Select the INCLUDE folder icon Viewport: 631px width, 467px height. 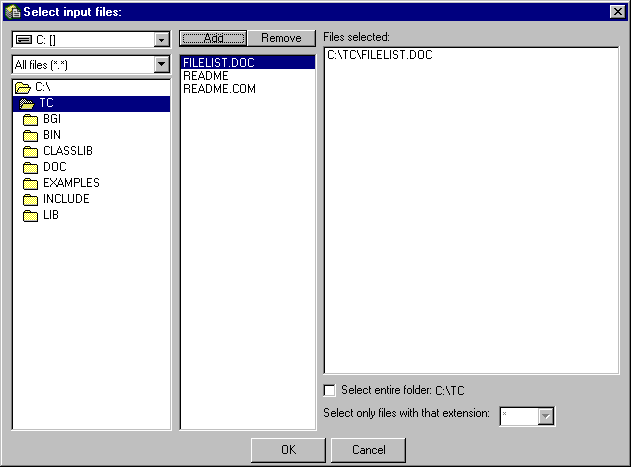[31, 199]
